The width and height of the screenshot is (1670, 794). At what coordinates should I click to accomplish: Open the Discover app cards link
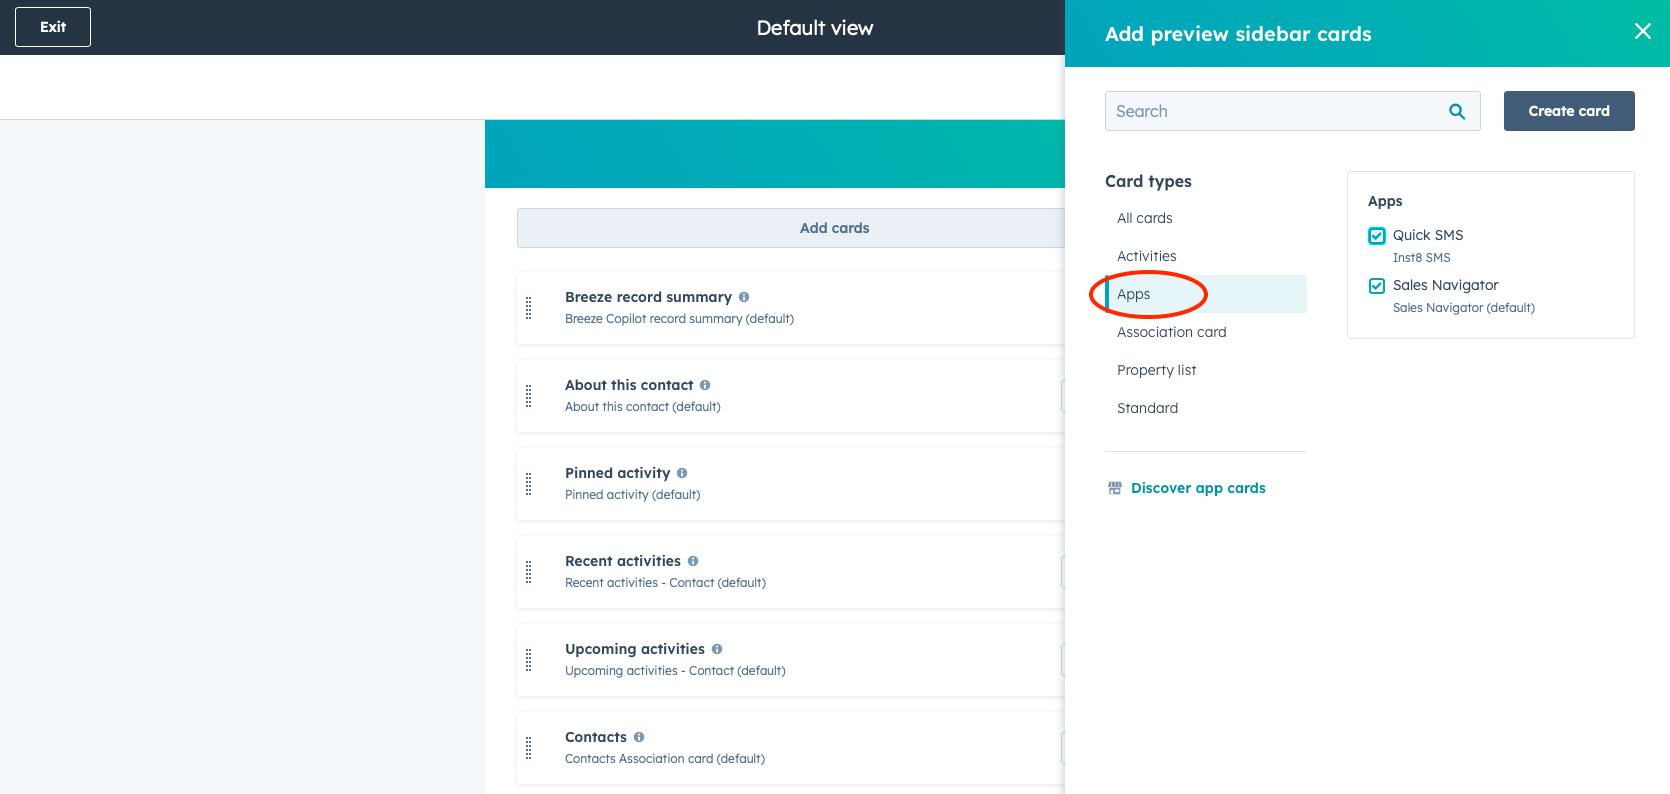point(1197,488)
